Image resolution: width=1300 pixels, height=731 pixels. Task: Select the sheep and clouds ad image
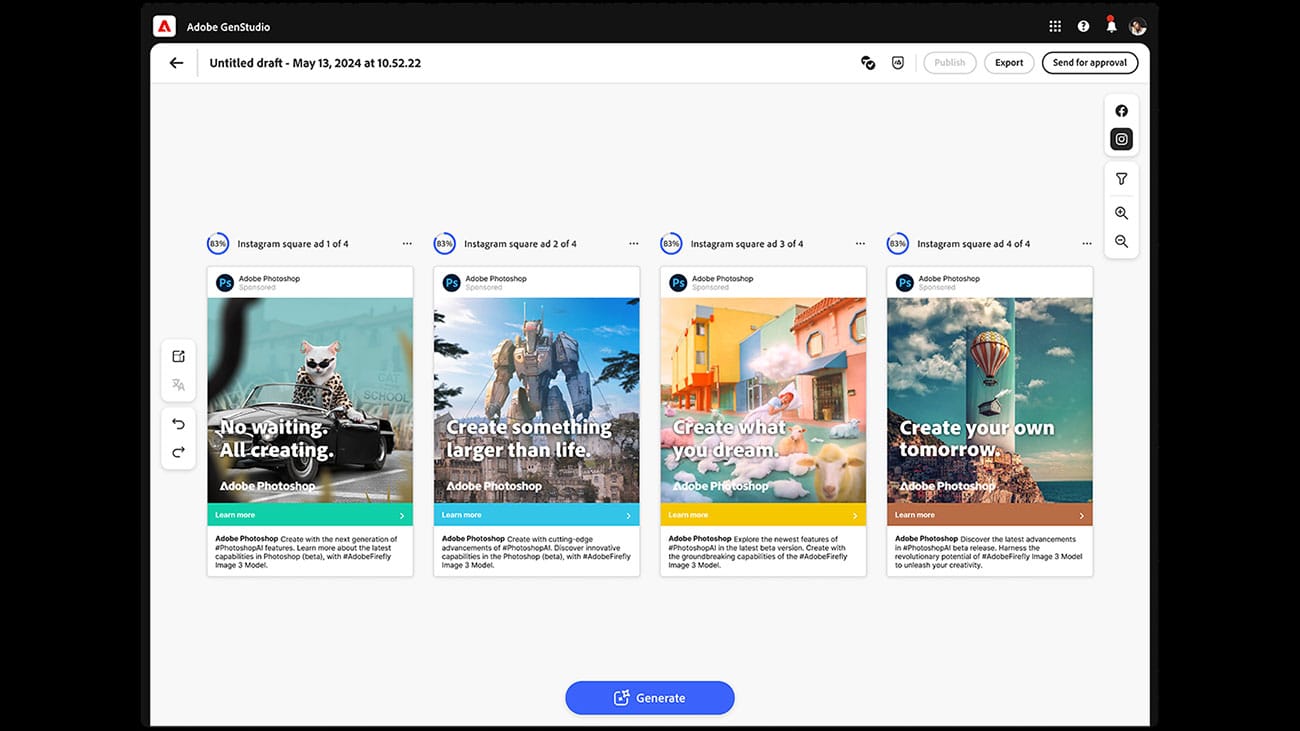[x=764, y=401]
